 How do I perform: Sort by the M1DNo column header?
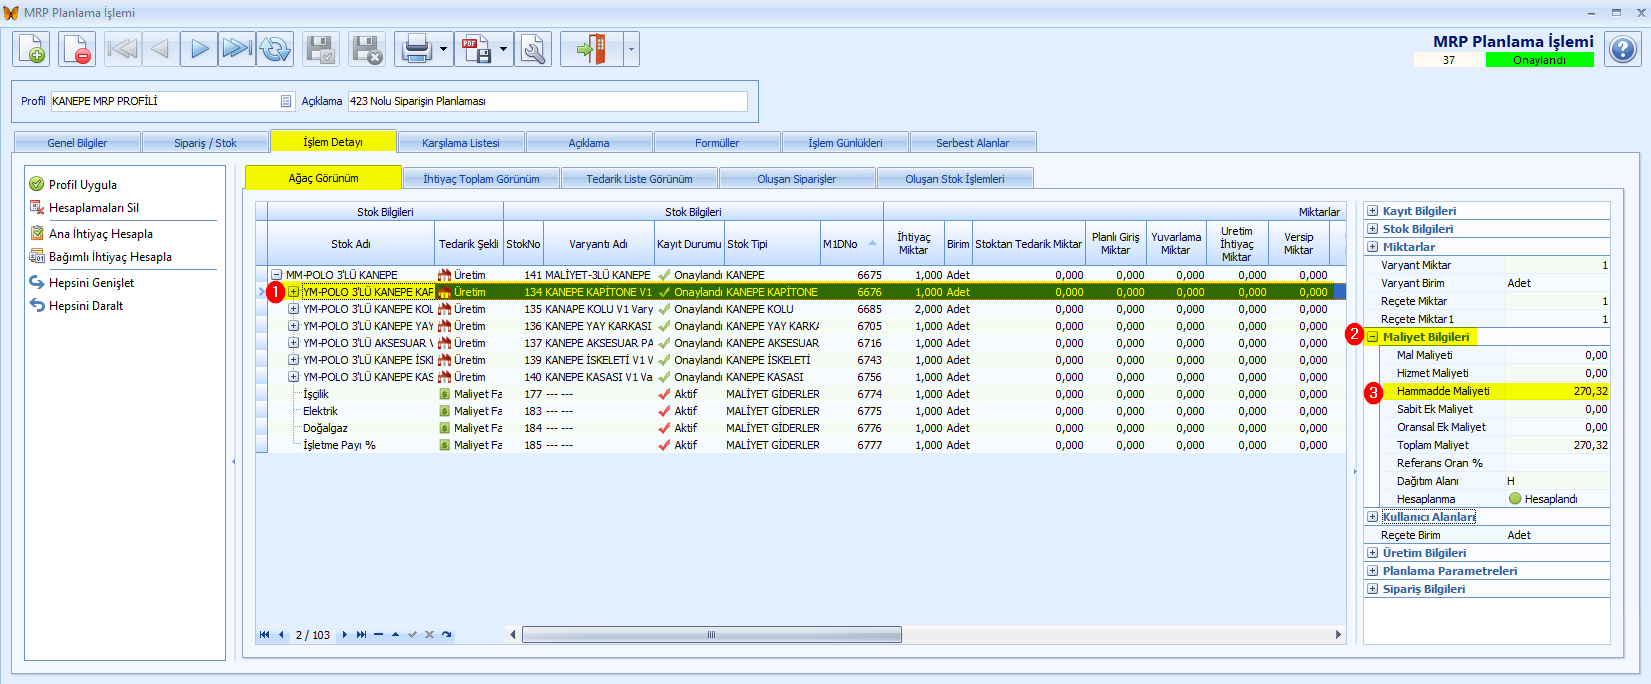pyautogui.click(x=851, y=244)
